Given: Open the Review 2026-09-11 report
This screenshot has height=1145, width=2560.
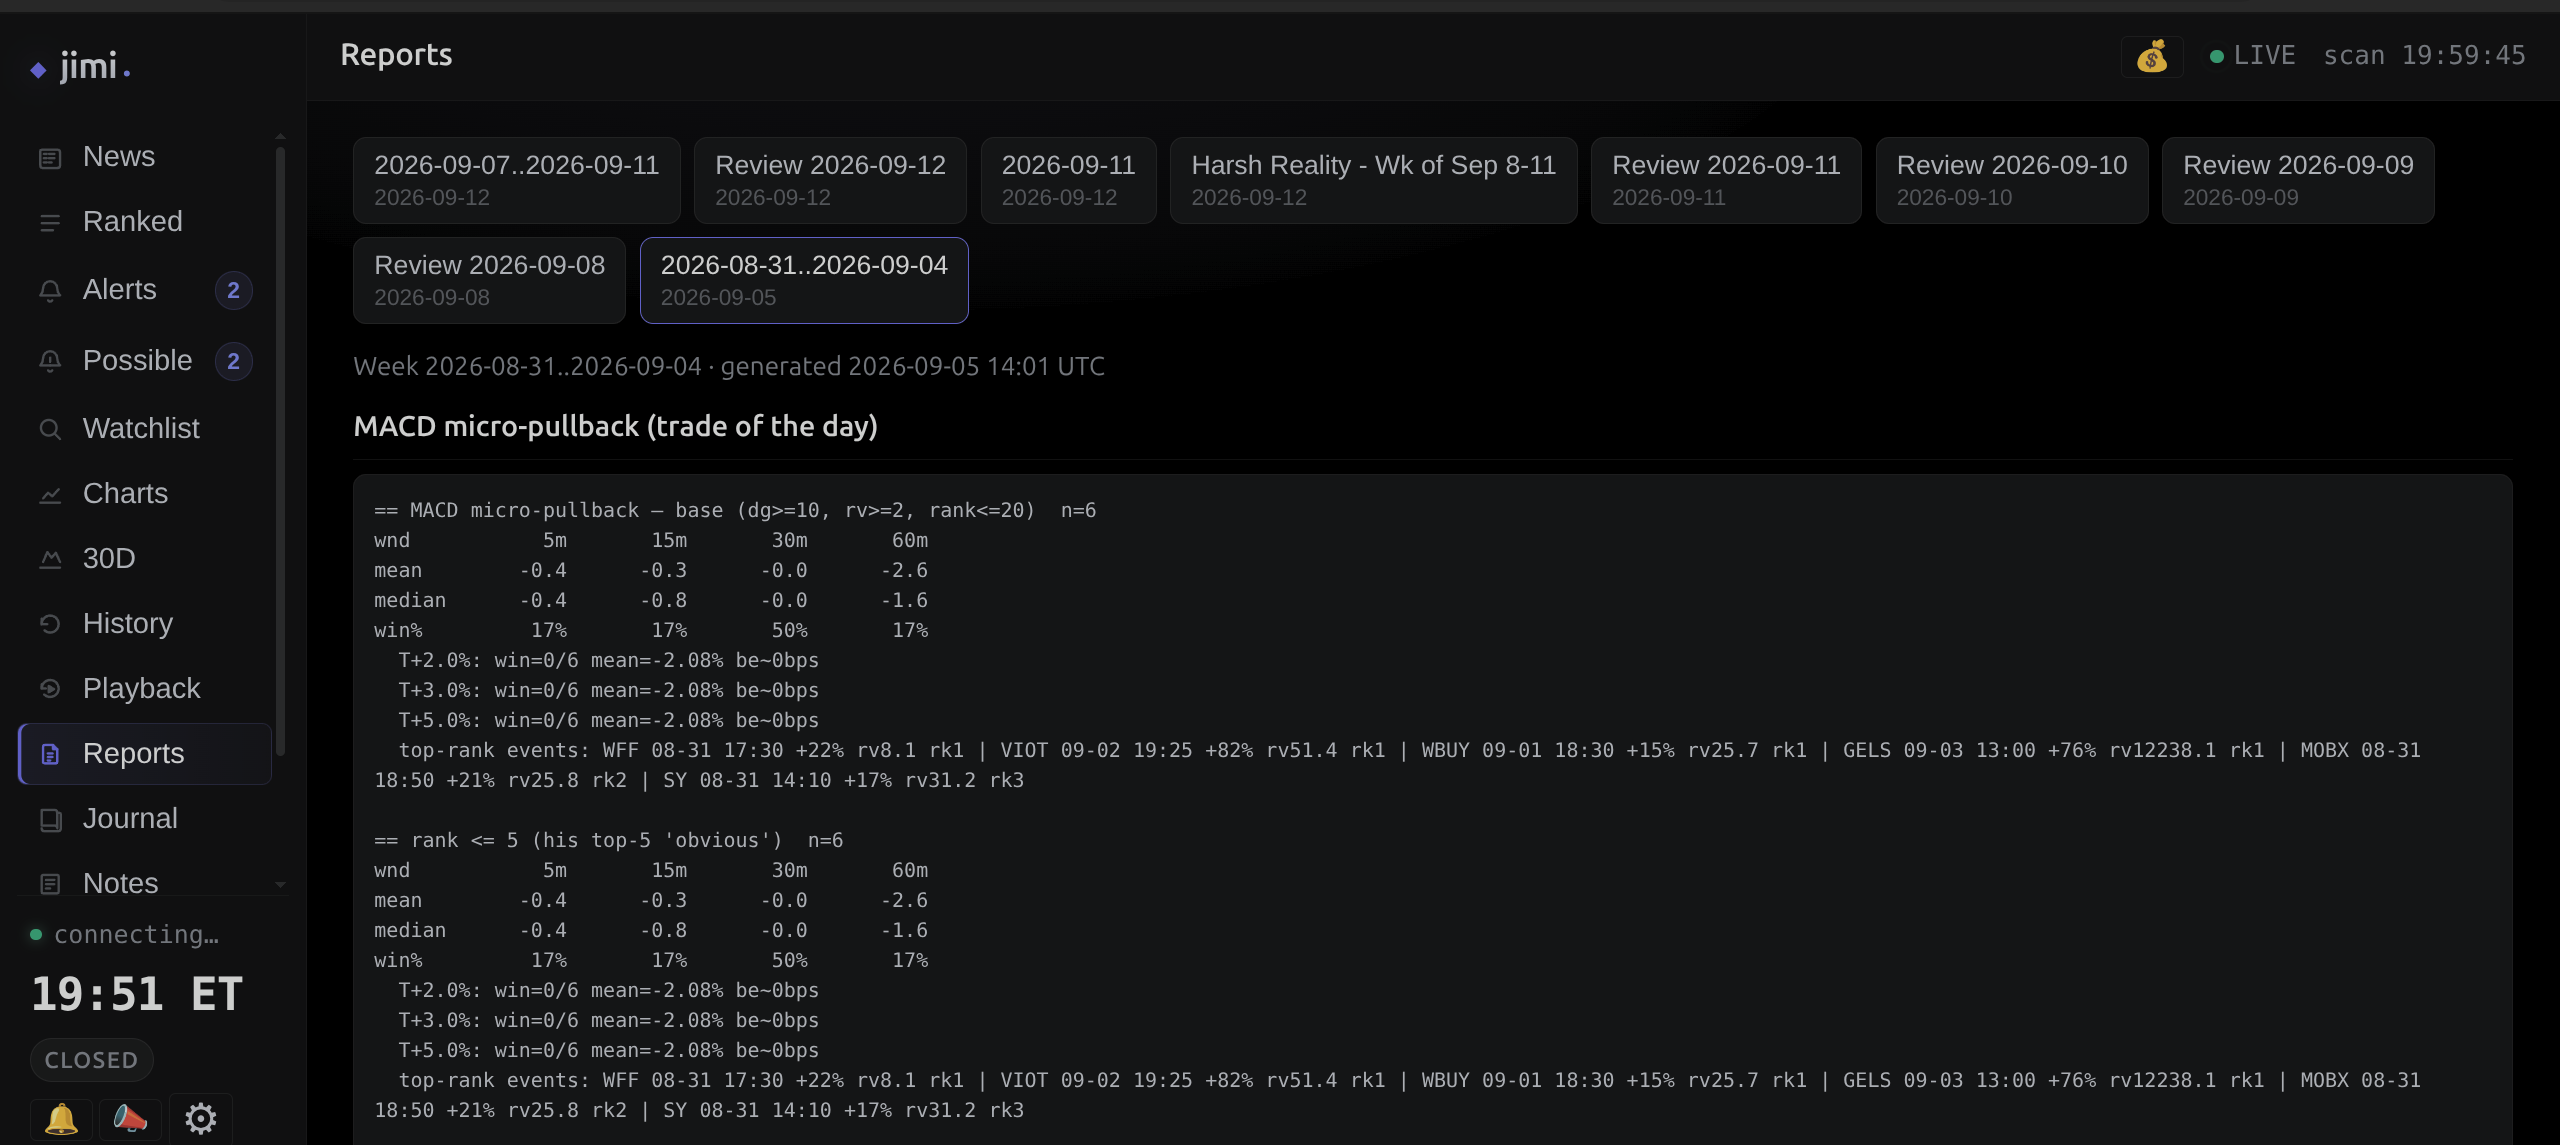Looking at the screenshot, I should [1726, 180].
